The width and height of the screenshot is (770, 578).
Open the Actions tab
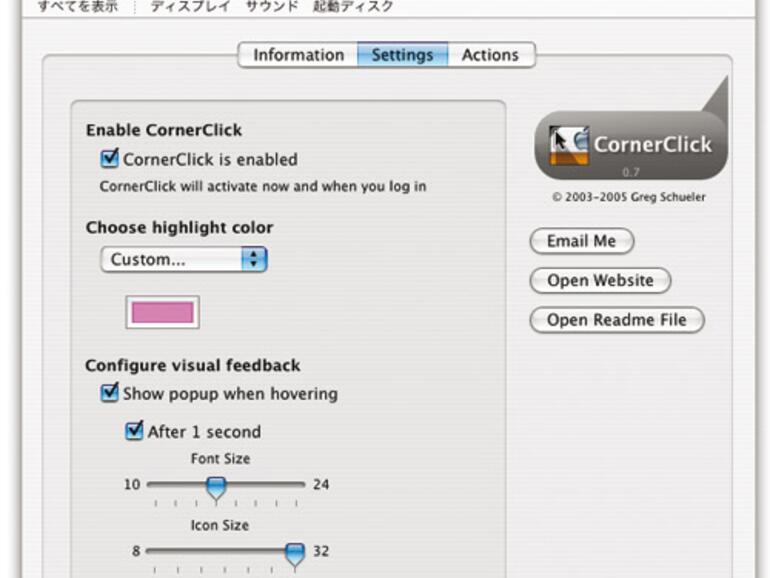490,55
